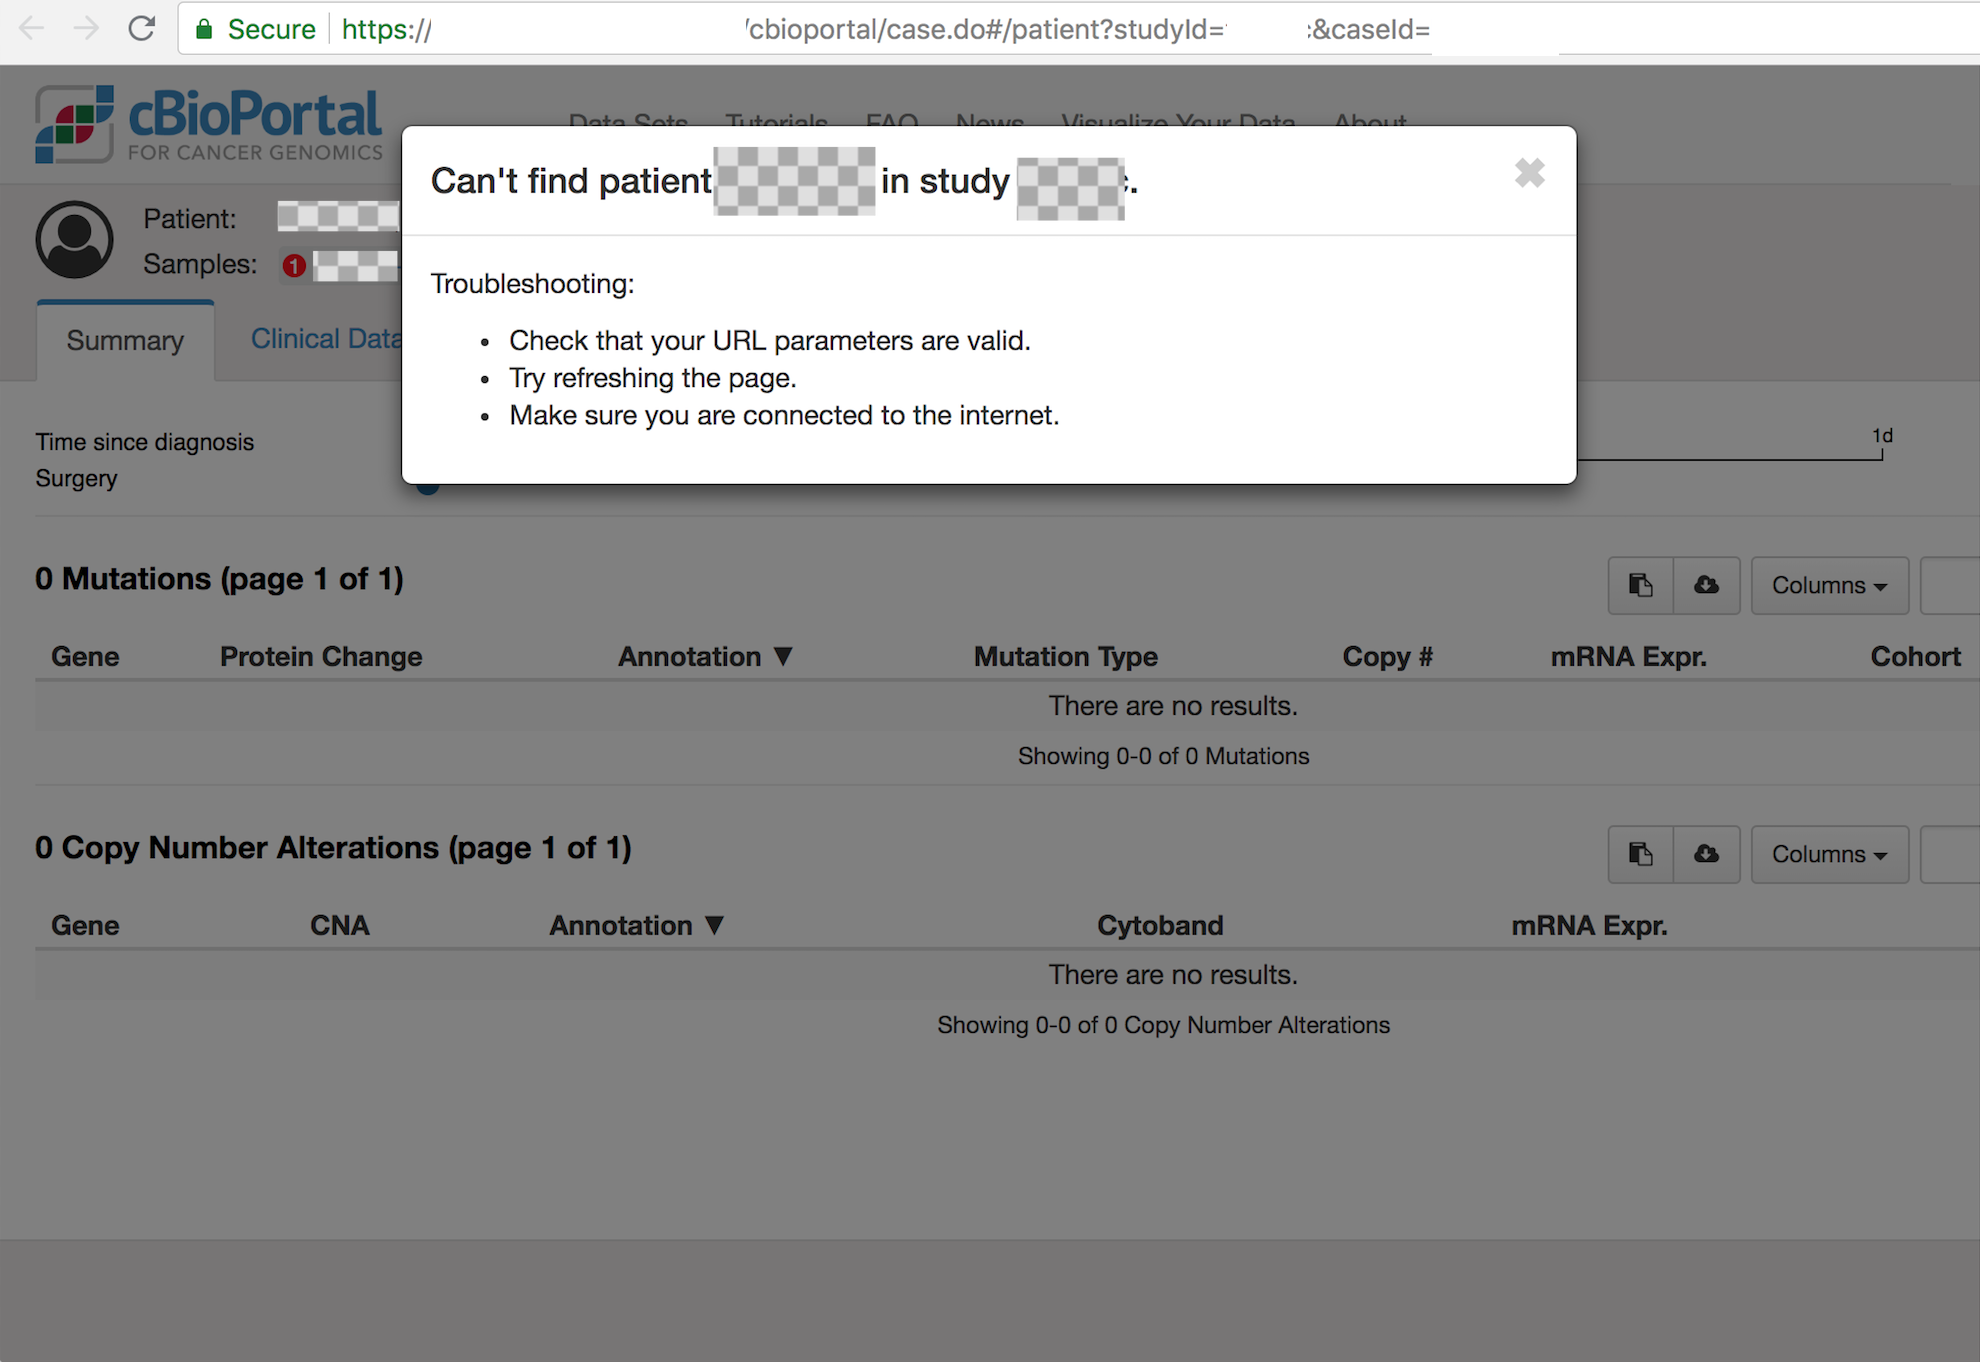Open the About page

(x=1370, y=122)
